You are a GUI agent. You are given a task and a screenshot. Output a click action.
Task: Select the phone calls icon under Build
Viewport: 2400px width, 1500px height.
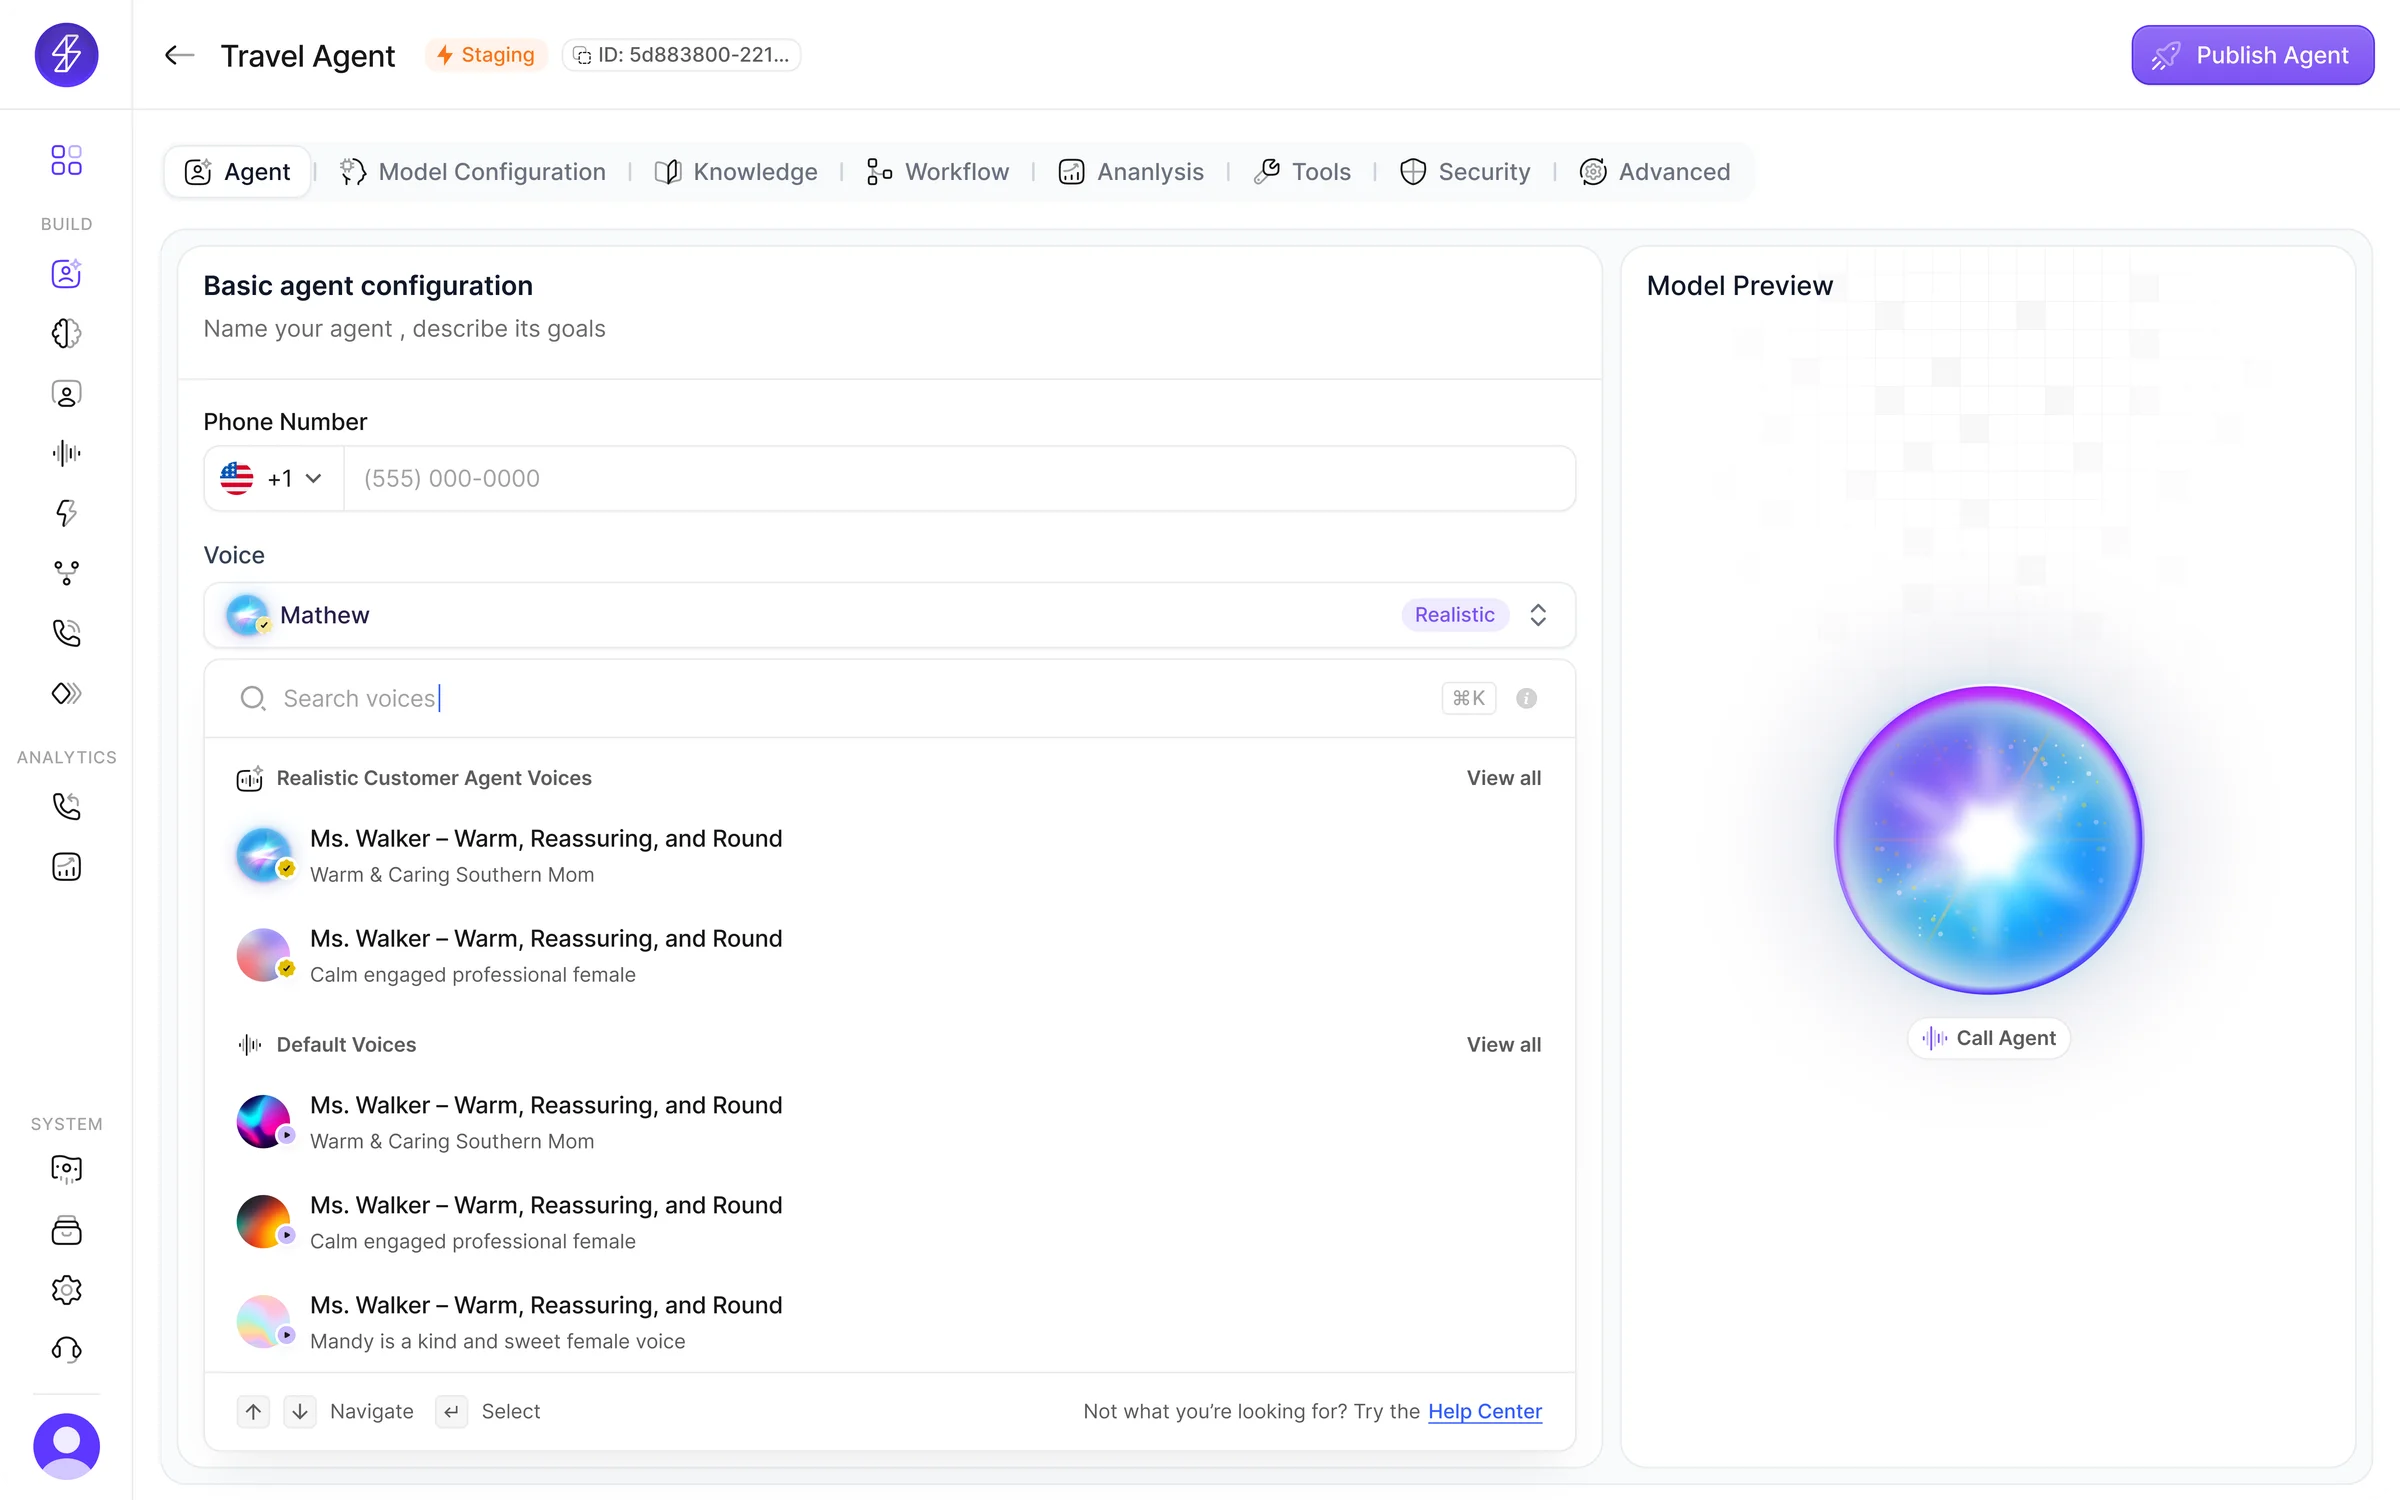coord(66,633)
